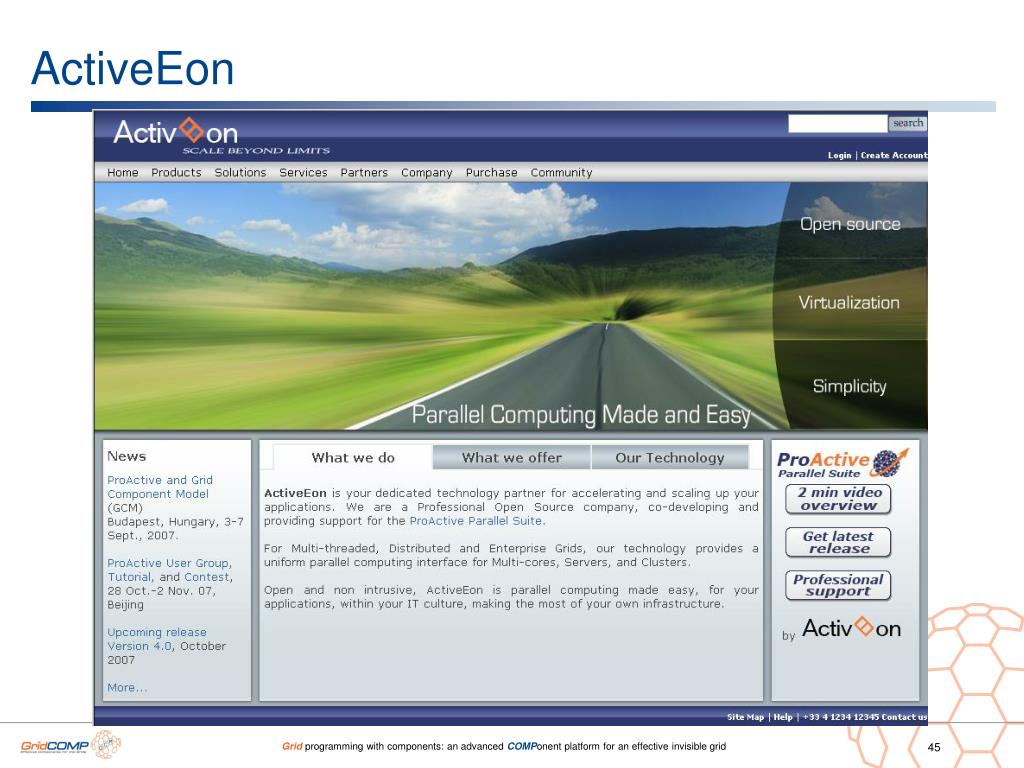
Task: Open the Services menu
Action: pos(303,172)
